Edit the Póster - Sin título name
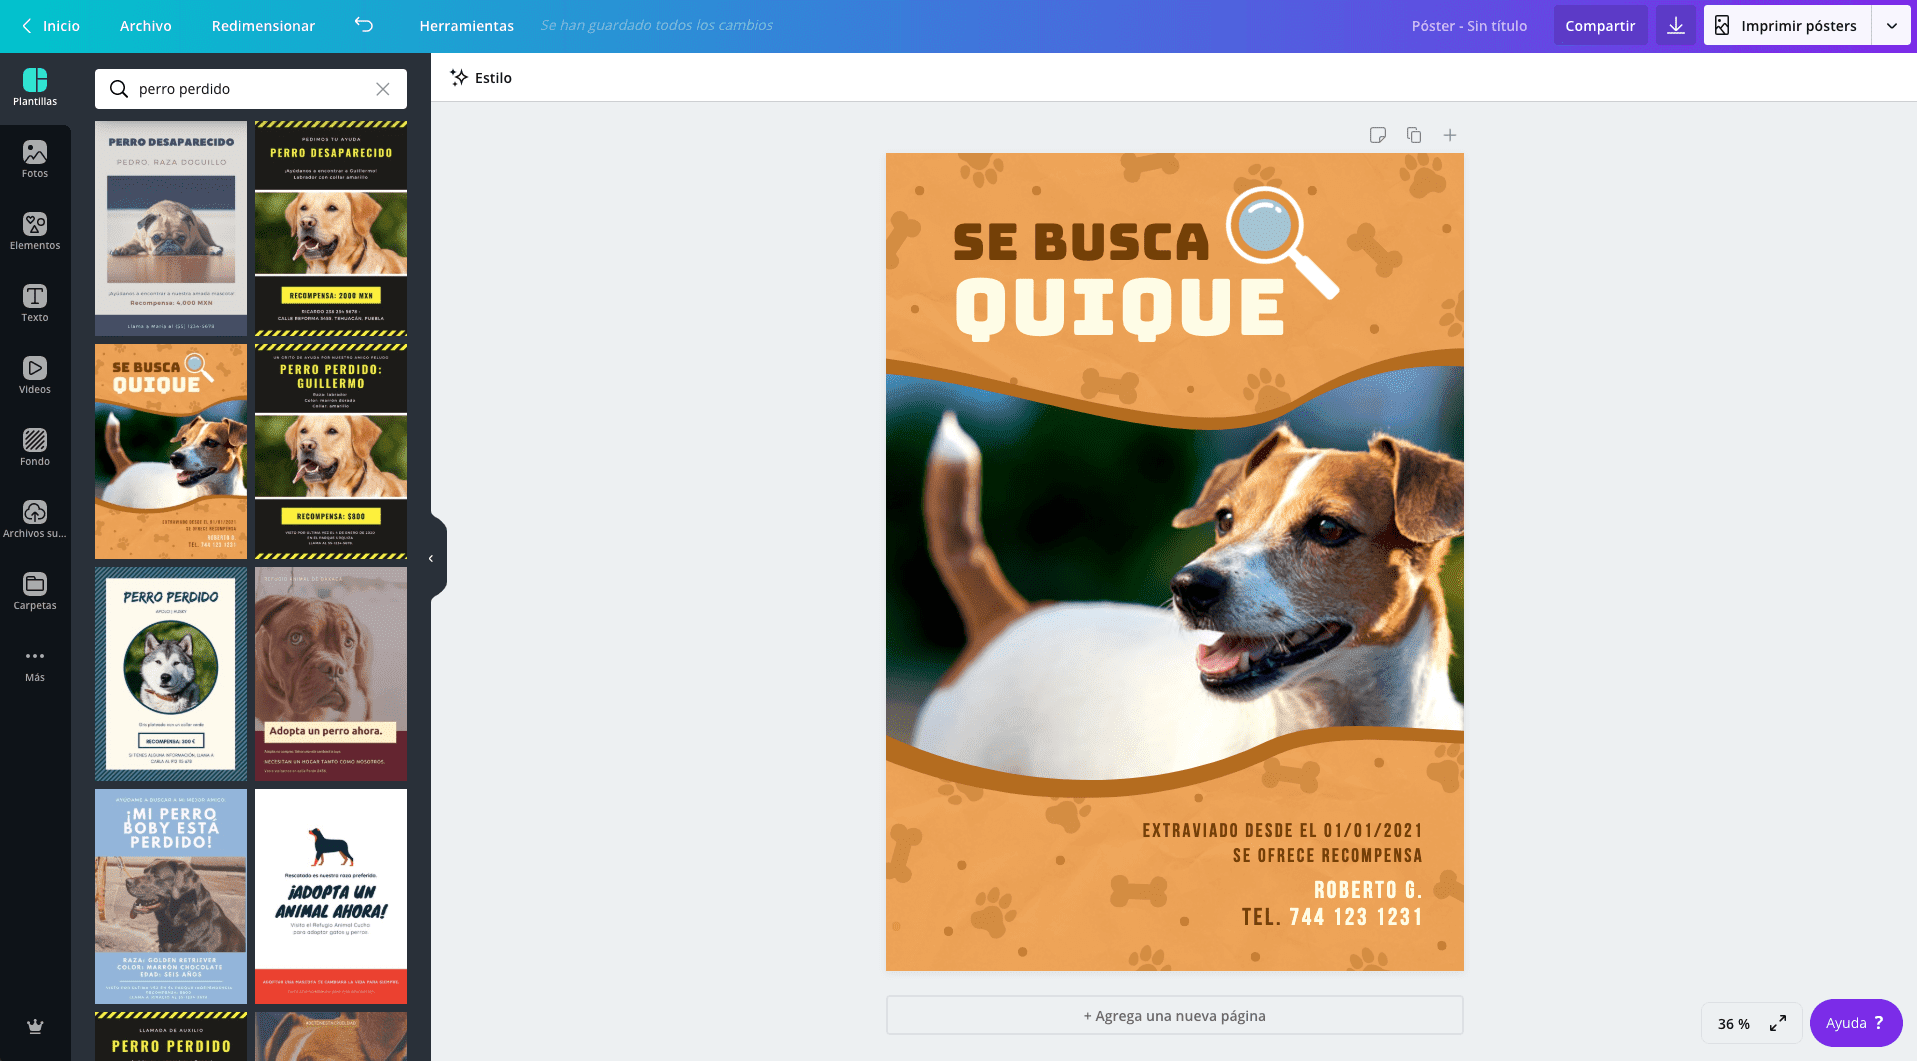 click(x=1469, y=26)
